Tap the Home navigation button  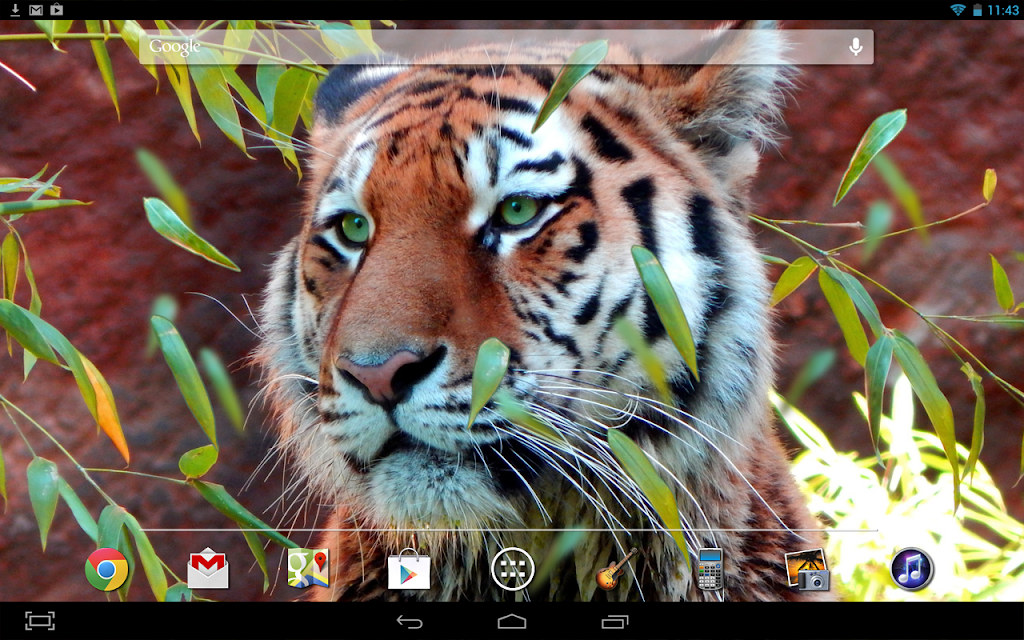click(x=512, y=621)
